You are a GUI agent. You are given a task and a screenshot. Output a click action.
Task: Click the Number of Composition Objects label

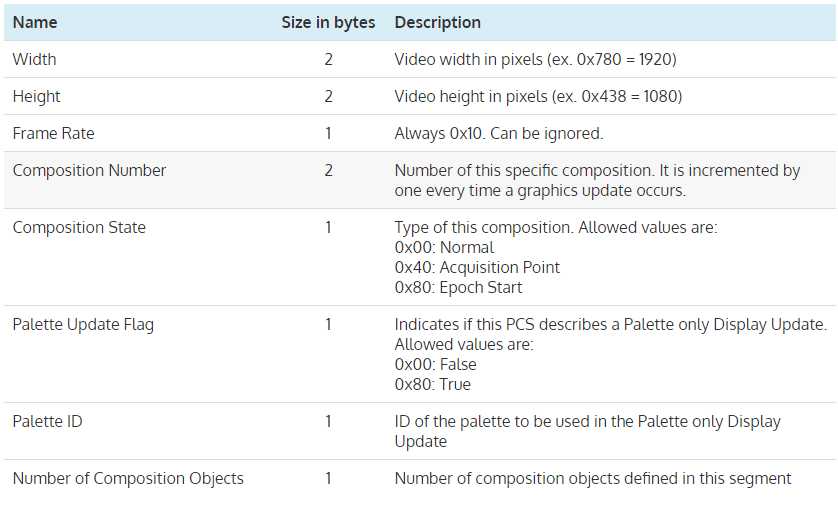click(x=128, y=478)
